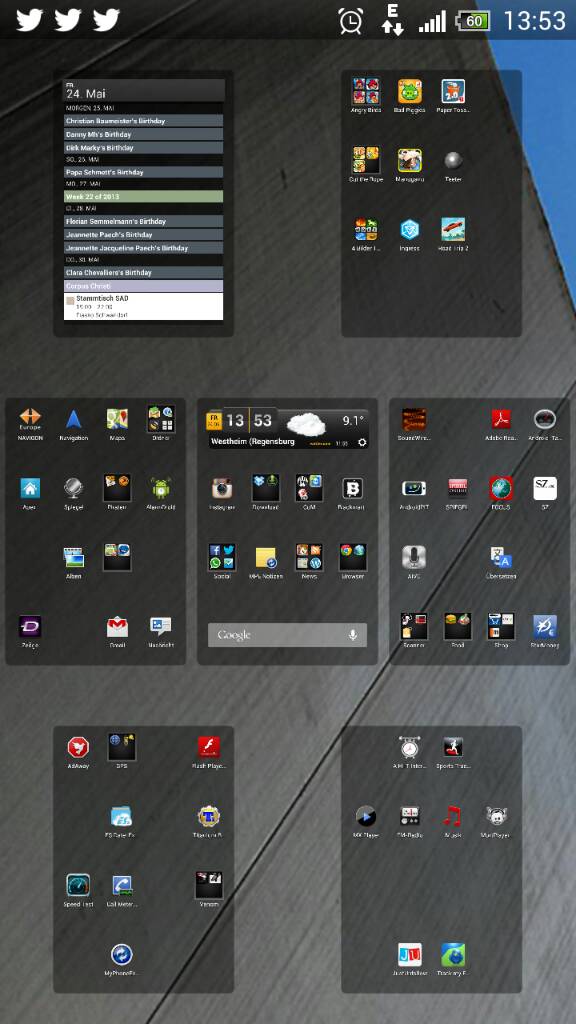
Task: Launch the Teeter ball game
Action: (453, 160)
